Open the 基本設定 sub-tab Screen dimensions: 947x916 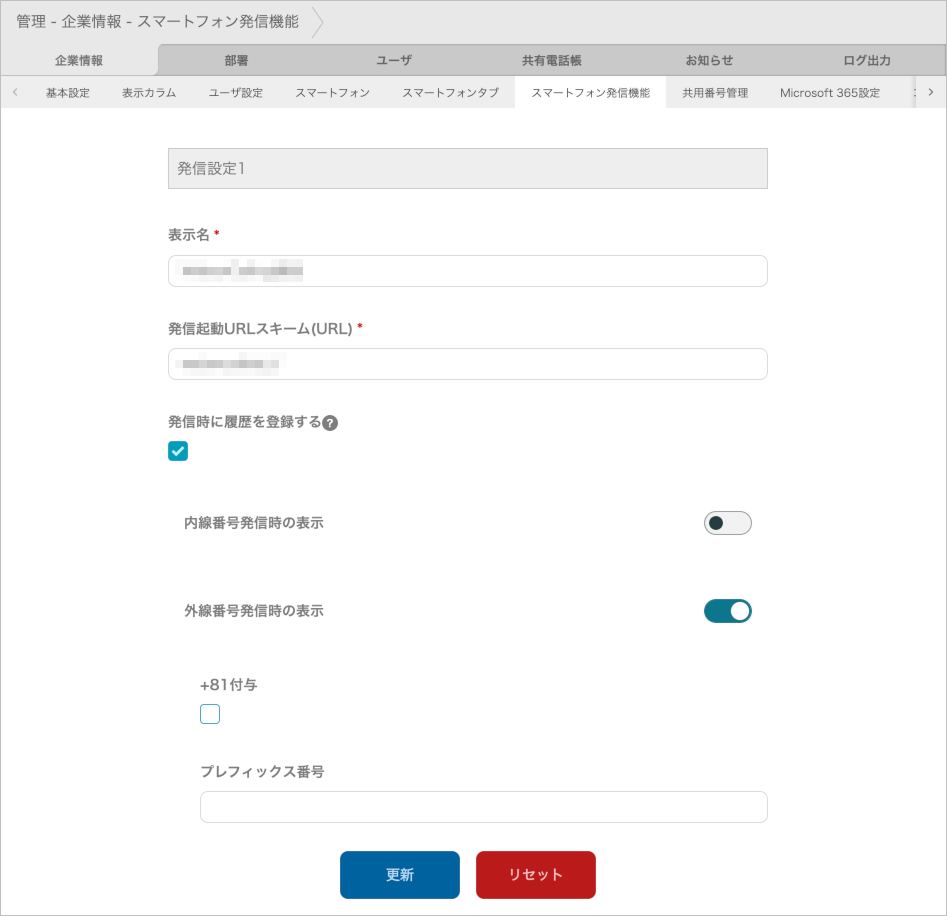tap(66, 92)
